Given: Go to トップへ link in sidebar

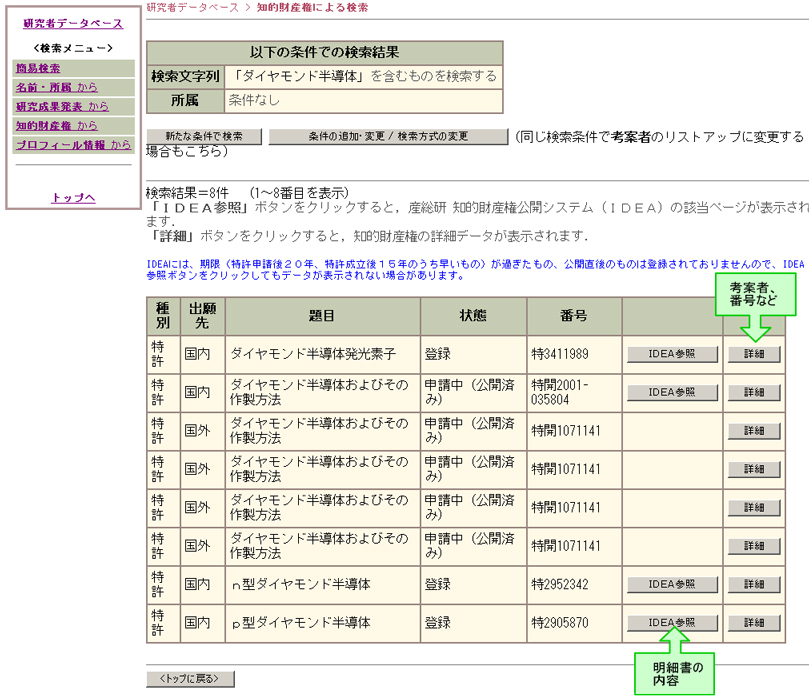Looking at the screenshot, I should tap(73, 198).
